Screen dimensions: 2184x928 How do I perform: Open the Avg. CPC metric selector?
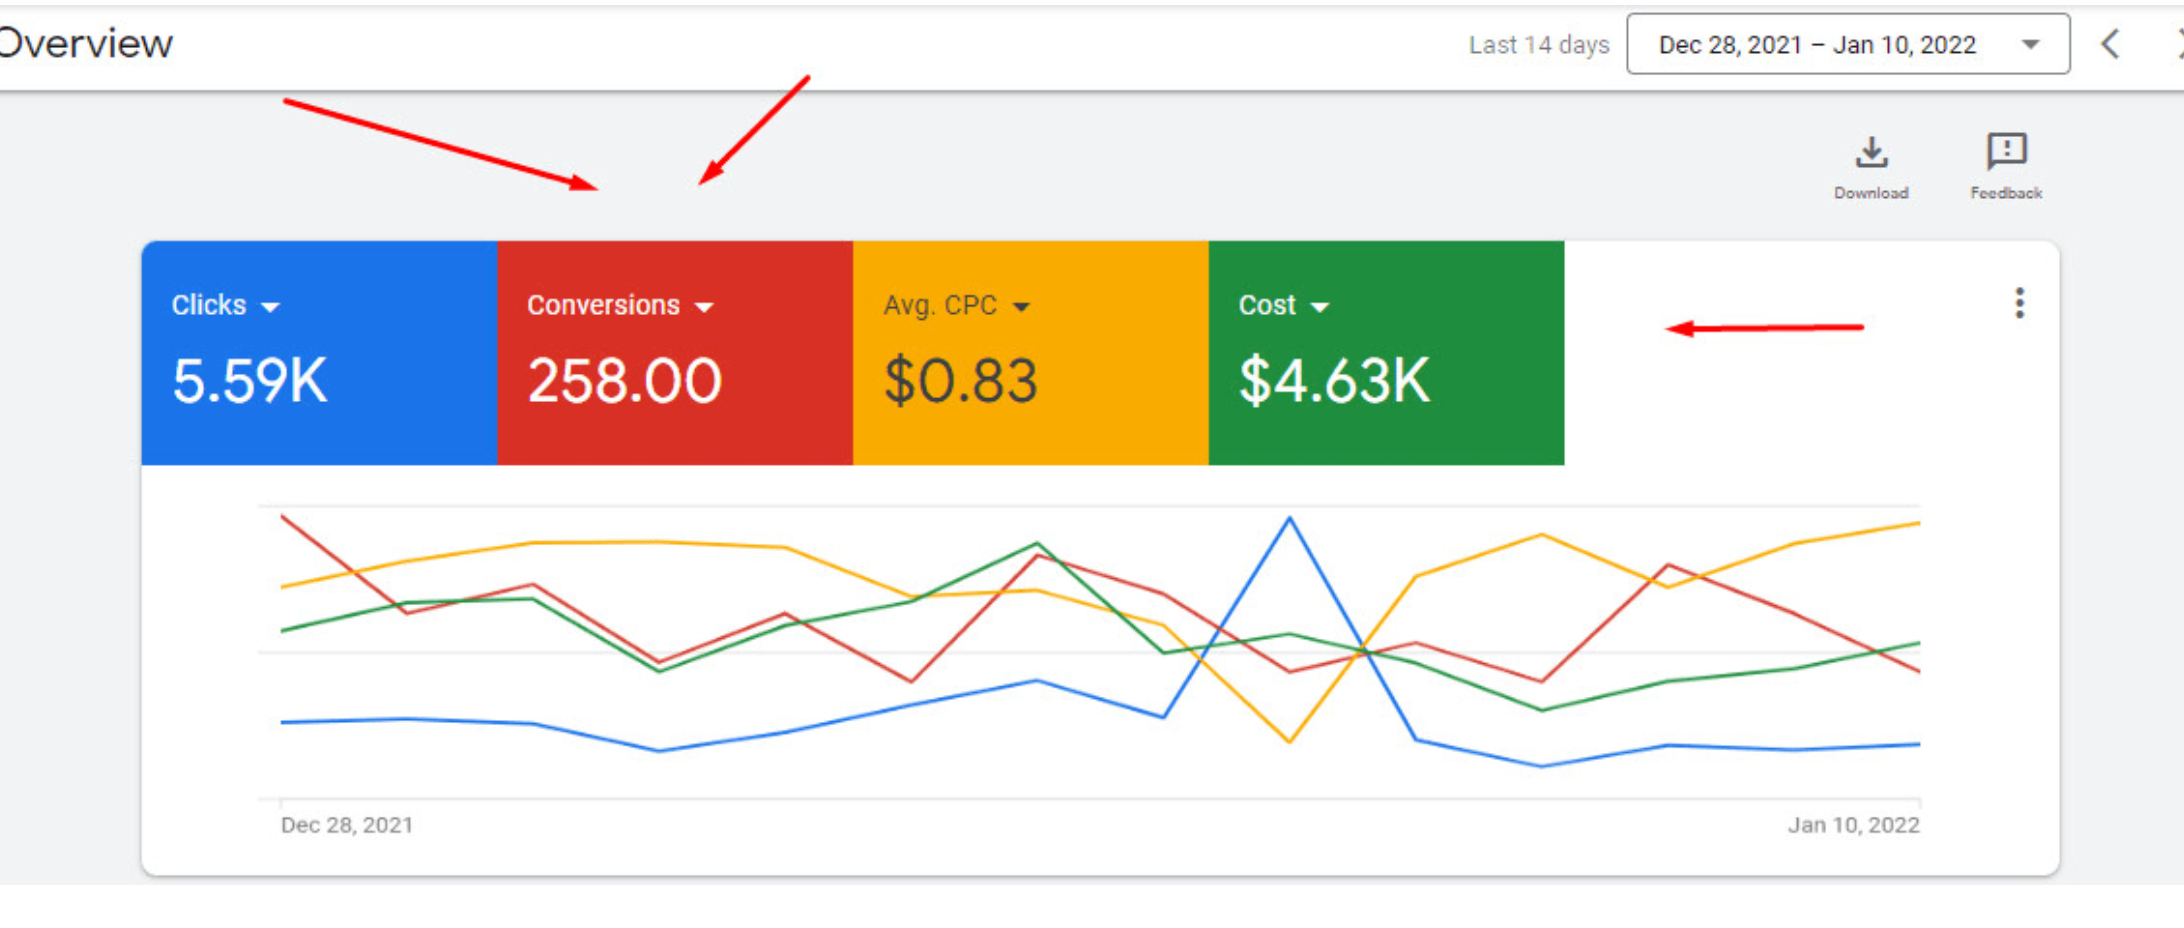[x=1021, y=307]
